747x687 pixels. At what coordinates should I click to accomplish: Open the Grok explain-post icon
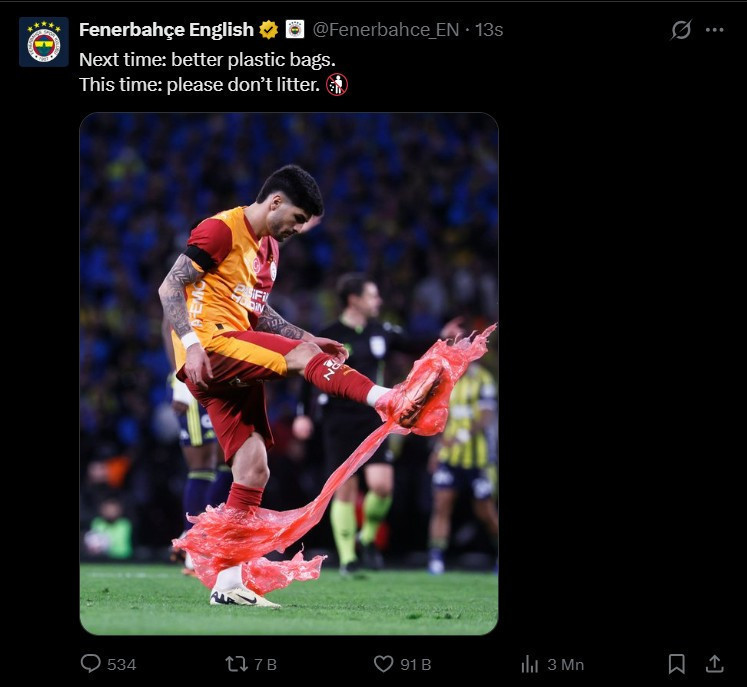point(681,30)
